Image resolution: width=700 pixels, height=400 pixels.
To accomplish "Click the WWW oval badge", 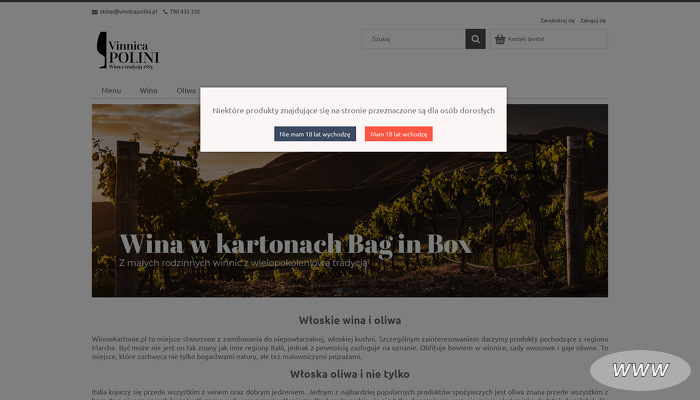I will [x=640, y=370].
